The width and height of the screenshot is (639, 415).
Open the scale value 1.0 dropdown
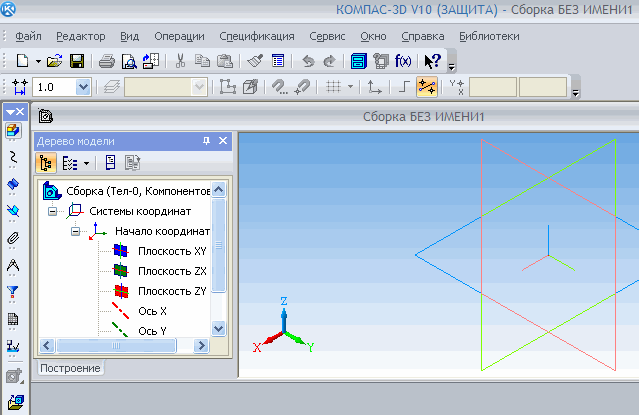[83, 87]
